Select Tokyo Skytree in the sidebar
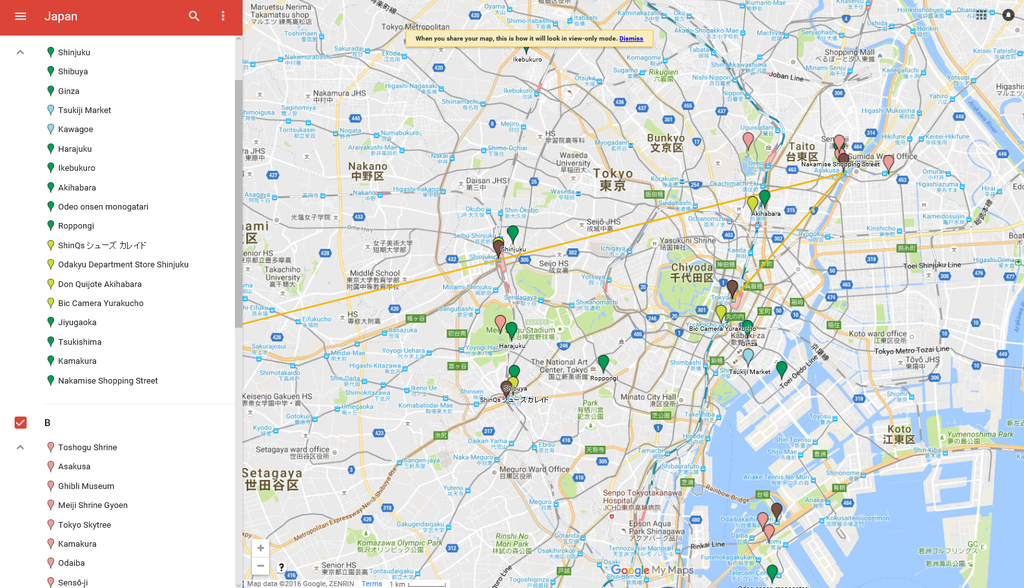This screenshot has width=1024, height=588. point(84,525)
